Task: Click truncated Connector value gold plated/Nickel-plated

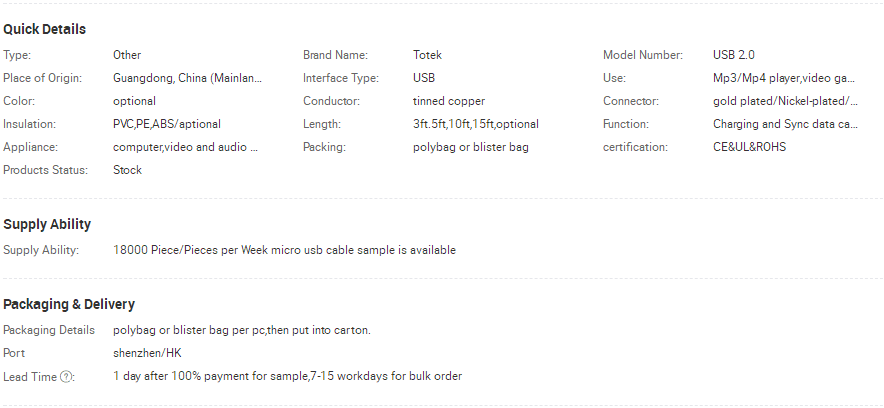Action: (785, 101)
